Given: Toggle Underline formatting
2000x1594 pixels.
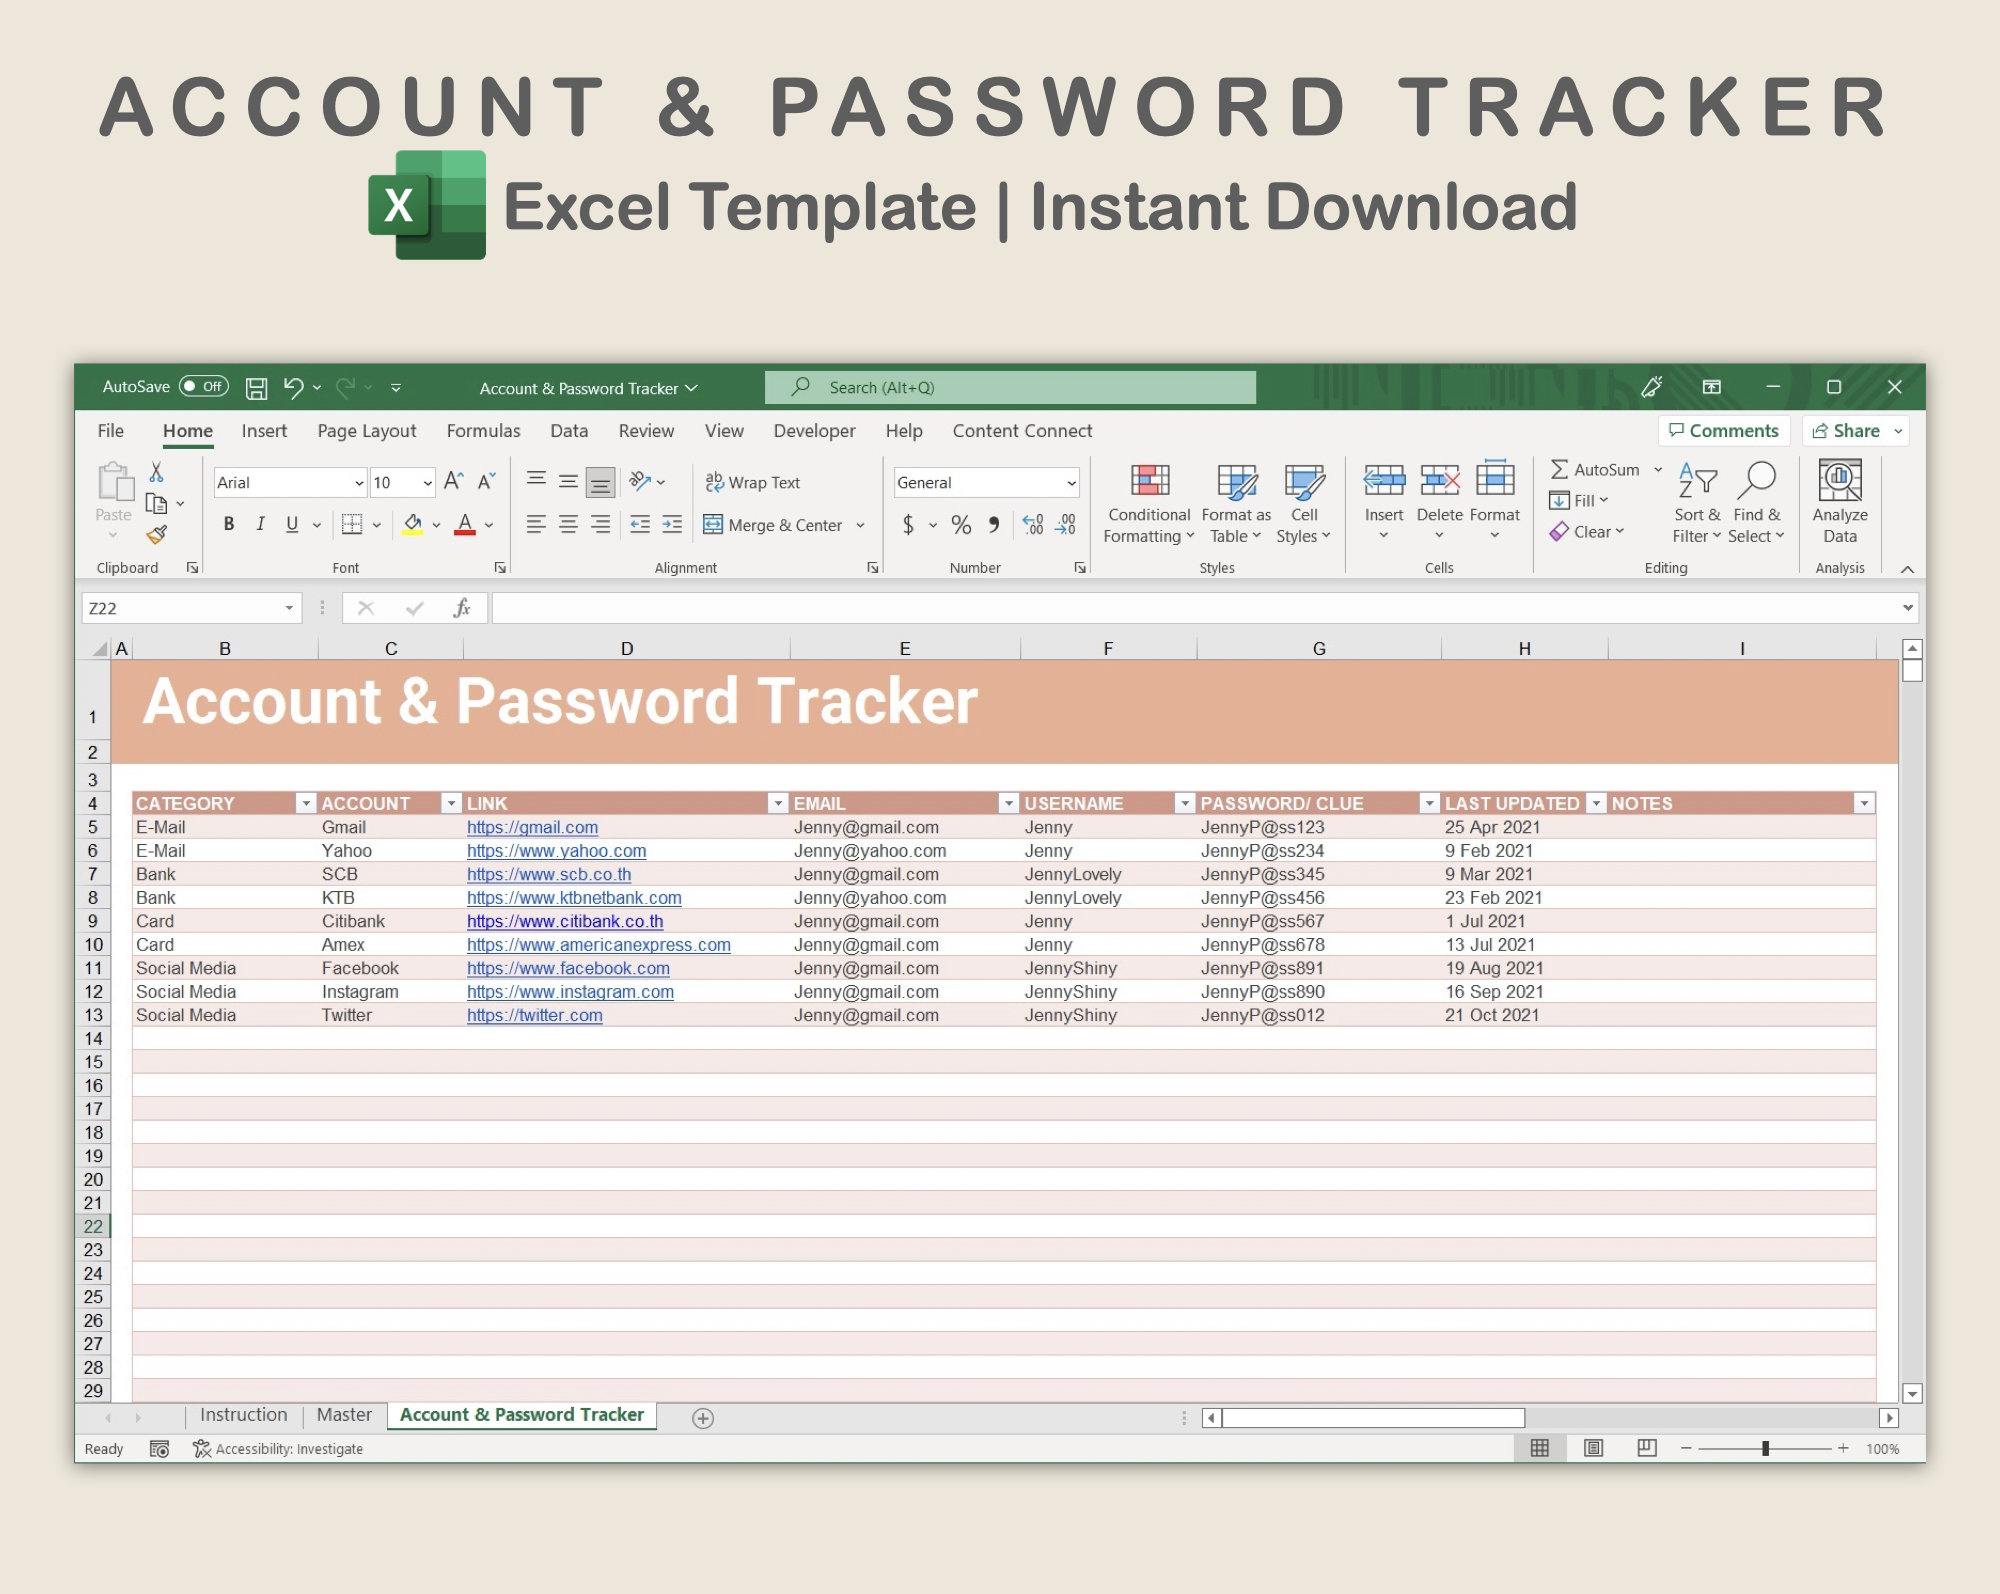Looking at the screenshot, I should [292, 524].
